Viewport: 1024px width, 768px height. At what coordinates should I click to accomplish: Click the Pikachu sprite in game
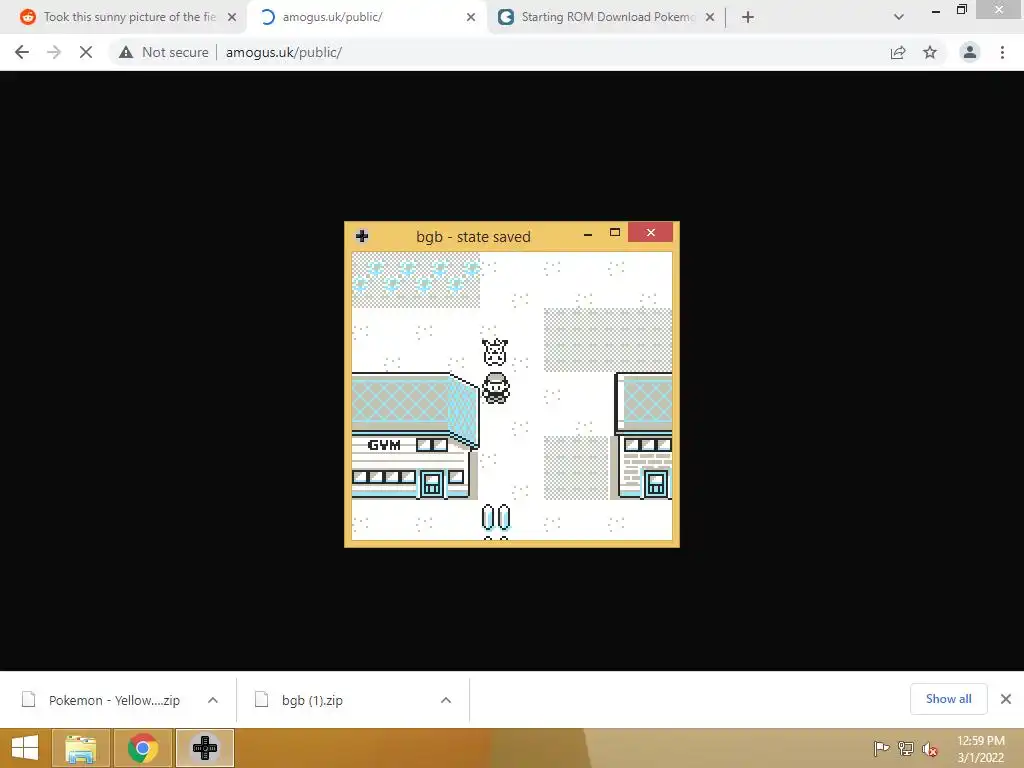(495, 352)
